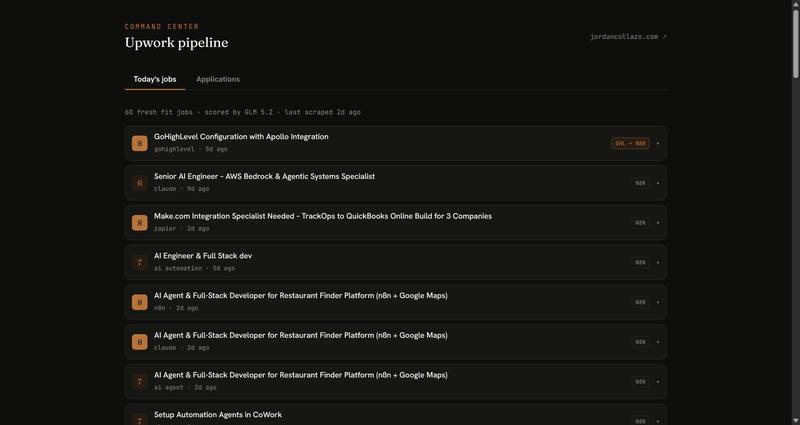Click the score badge of the Make.com Integration Specialist job
Viewport: 800px width, 425px height.
139,223
